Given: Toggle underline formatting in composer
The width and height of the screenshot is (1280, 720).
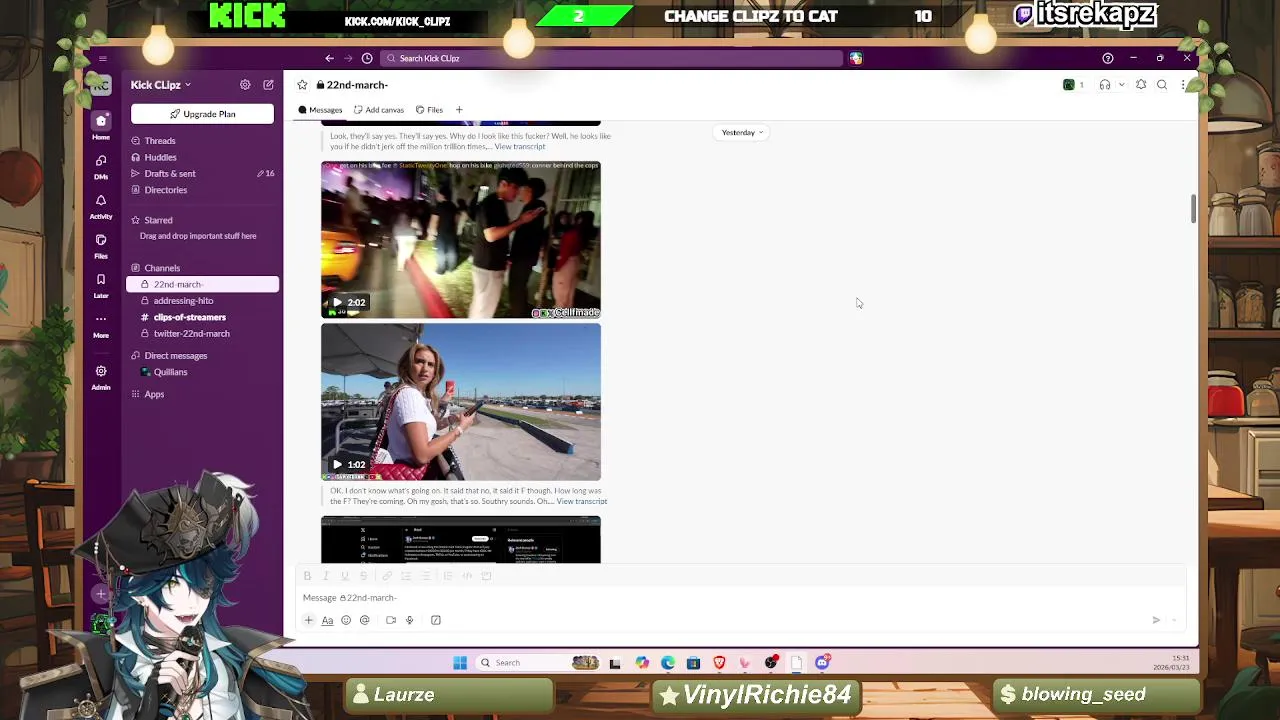Looking at the screenshot, I should (x=345, y=576).
